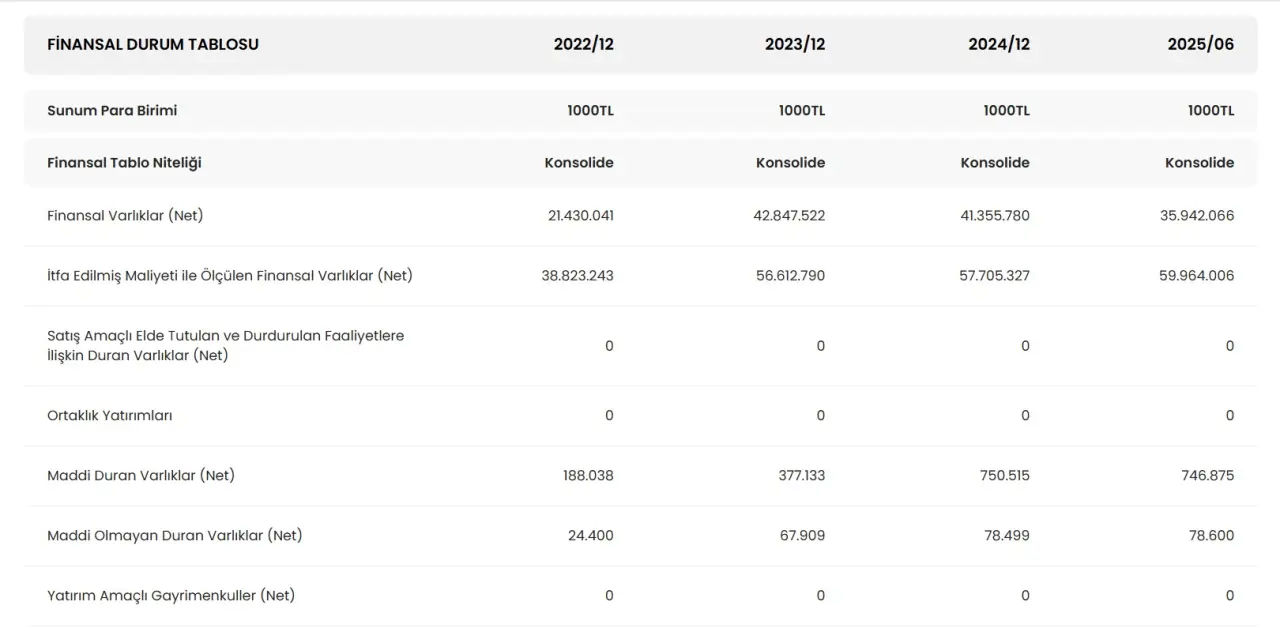This screenshot has height=643, width=1280.
Task: Choose the 2025/06 period header
Action: (x=1200, y=44)
